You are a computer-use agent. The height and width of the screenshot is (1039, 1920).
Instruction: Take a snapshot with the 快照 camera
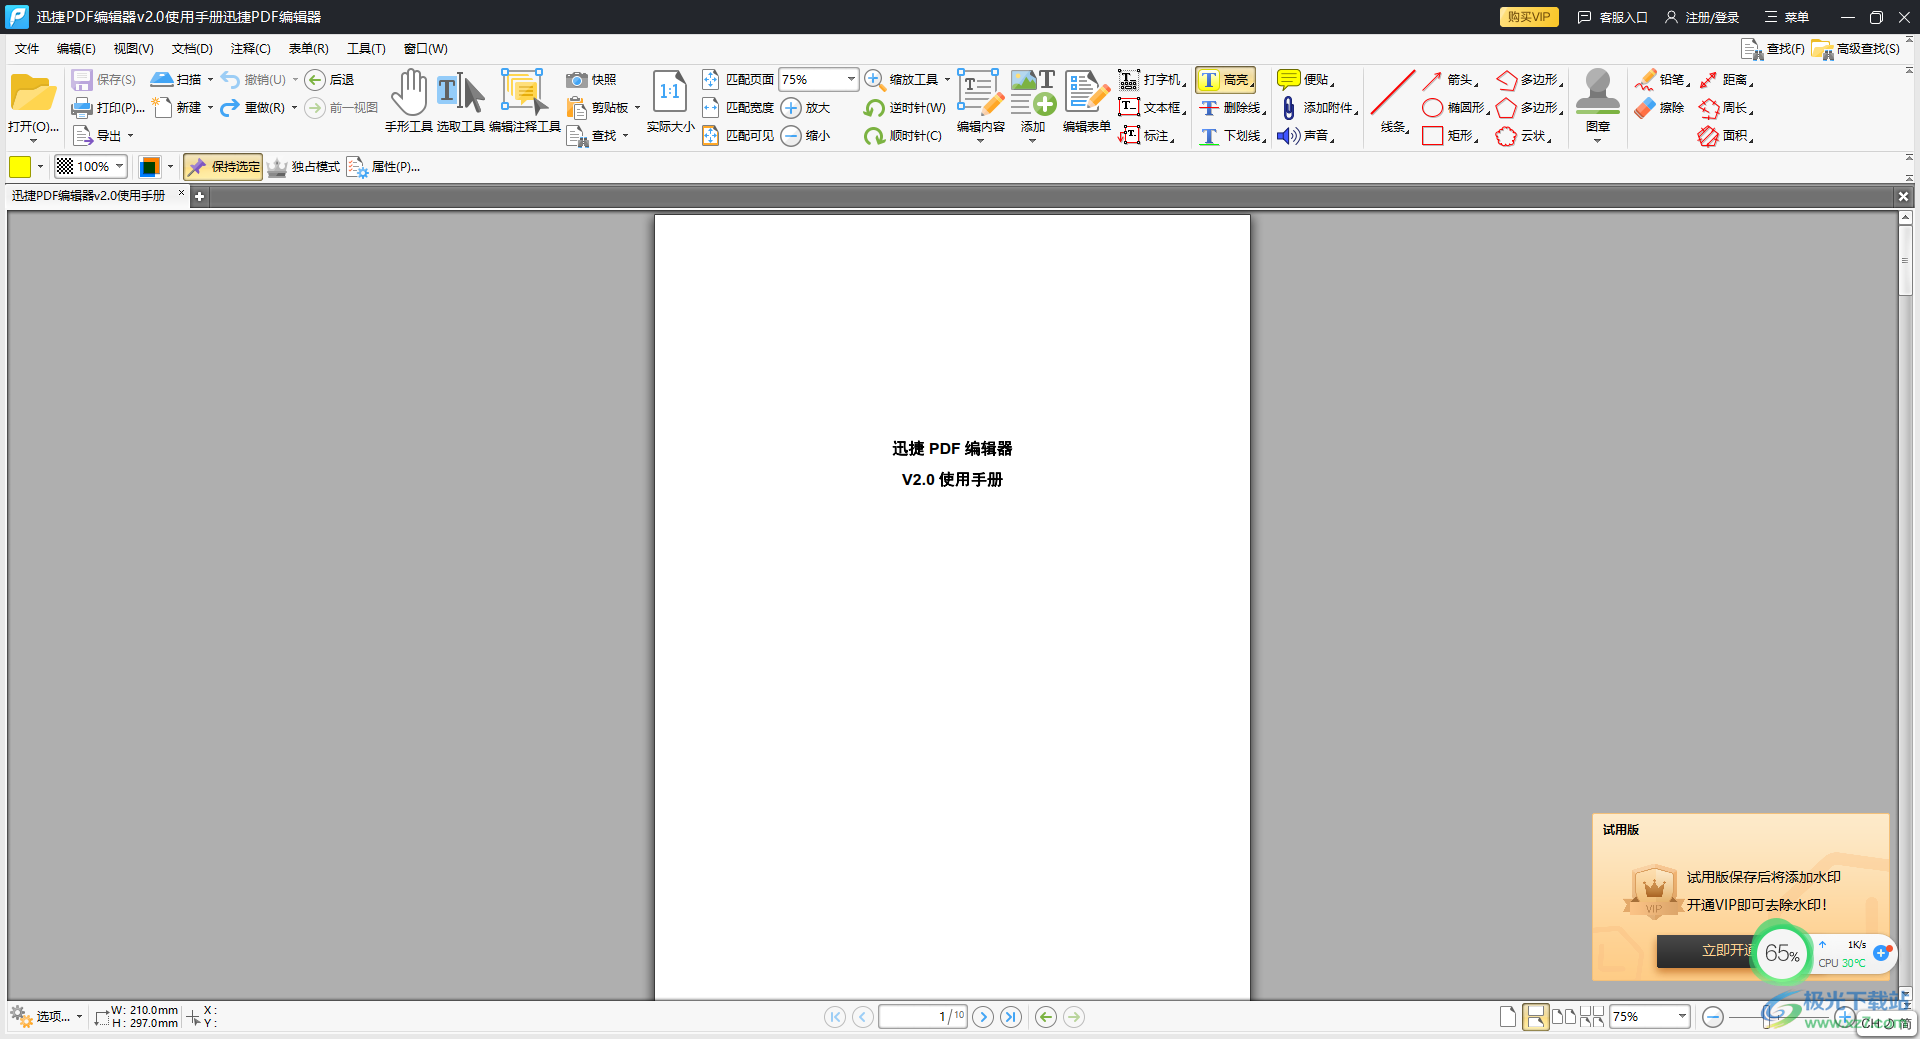(591, 80)
